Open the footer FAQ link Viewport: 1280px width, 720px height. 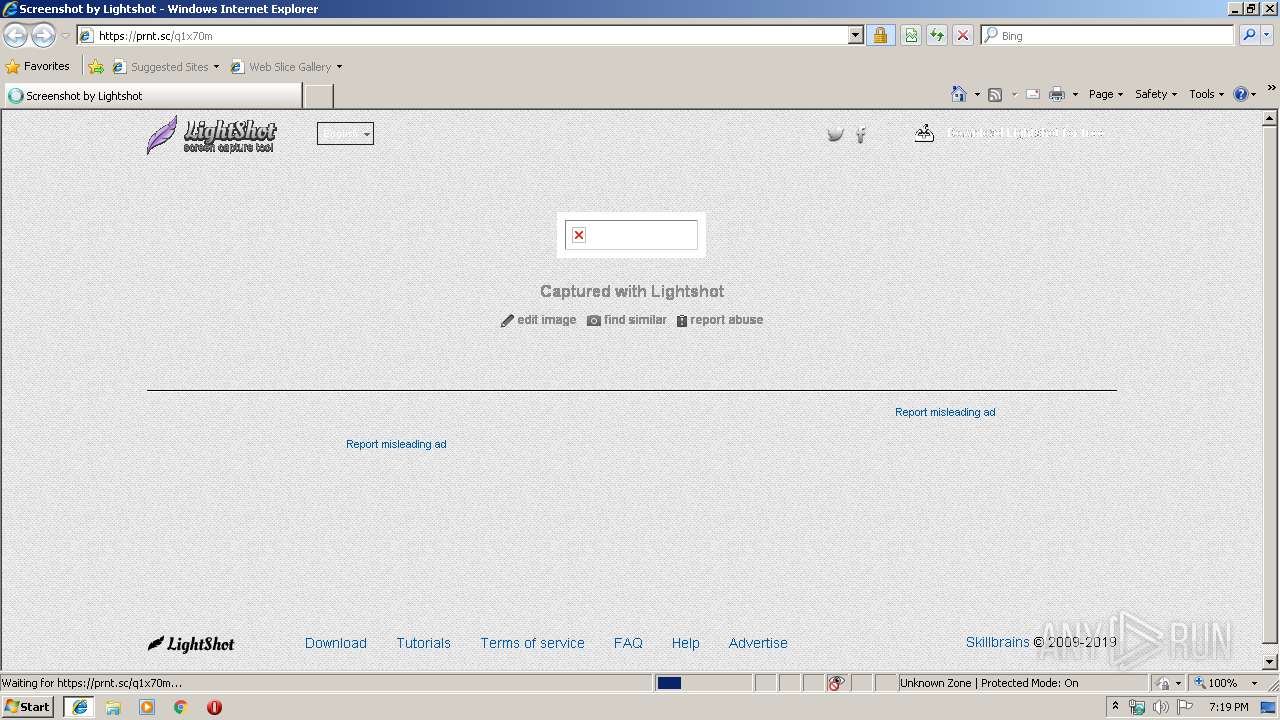tap(628, 643)
